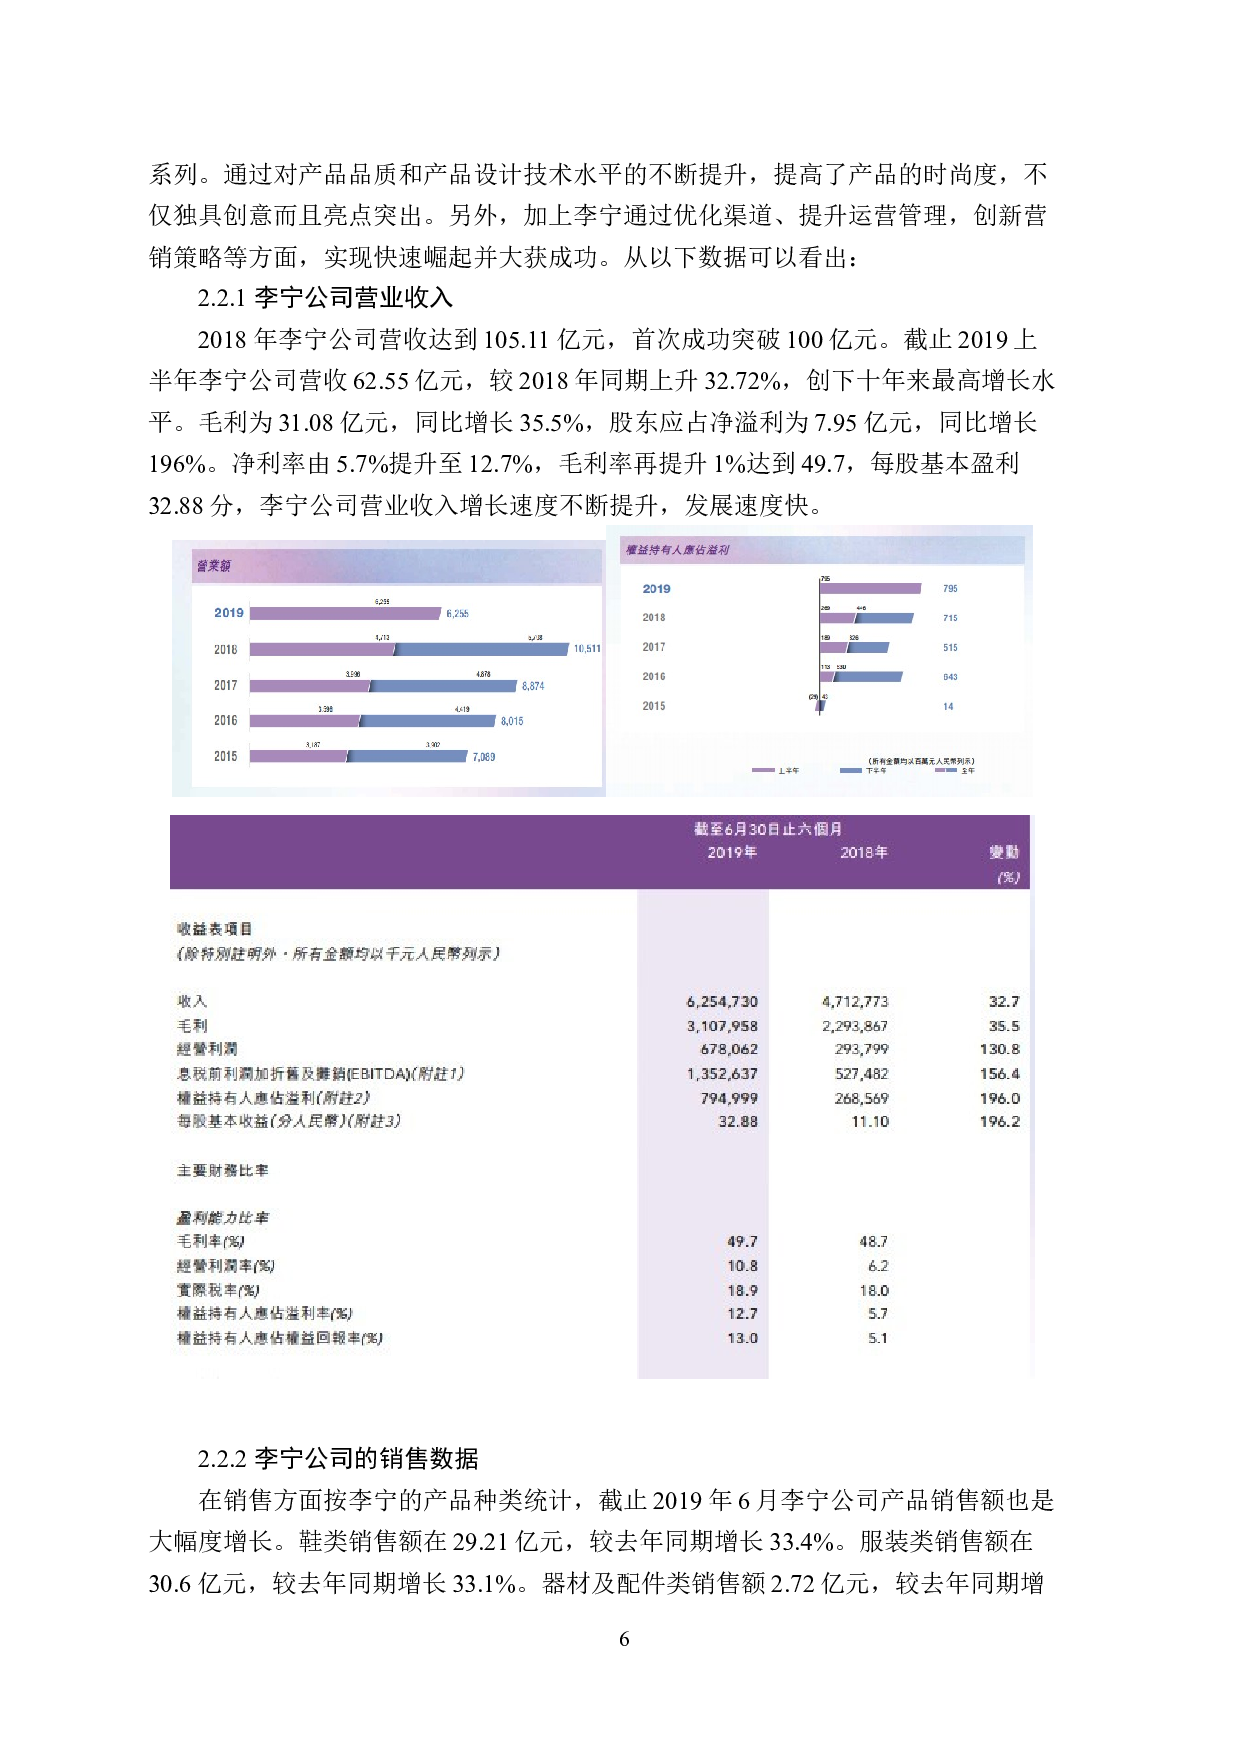The image size is (1240, 1754).
Task: Click the 515 value in the profit chart
Action: coord(950,648)
